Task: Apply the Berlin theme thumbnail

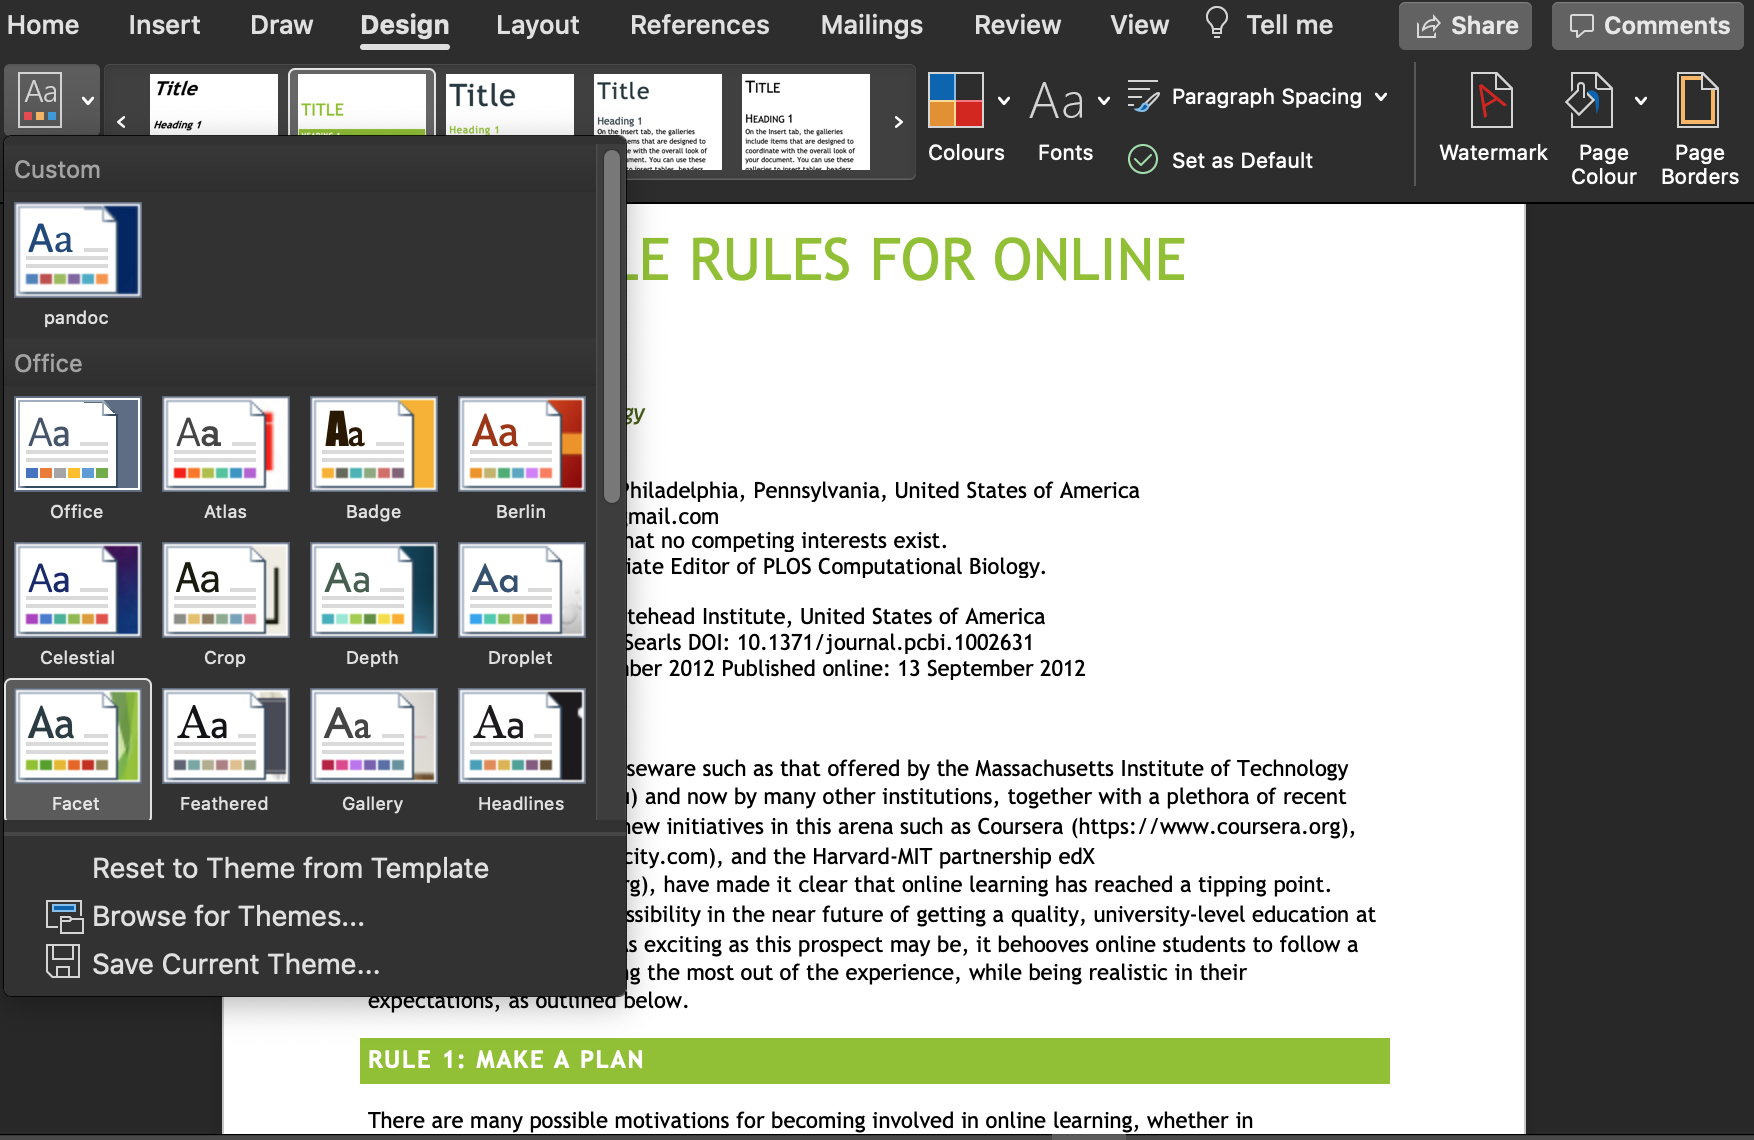Action: pos(521,445)
